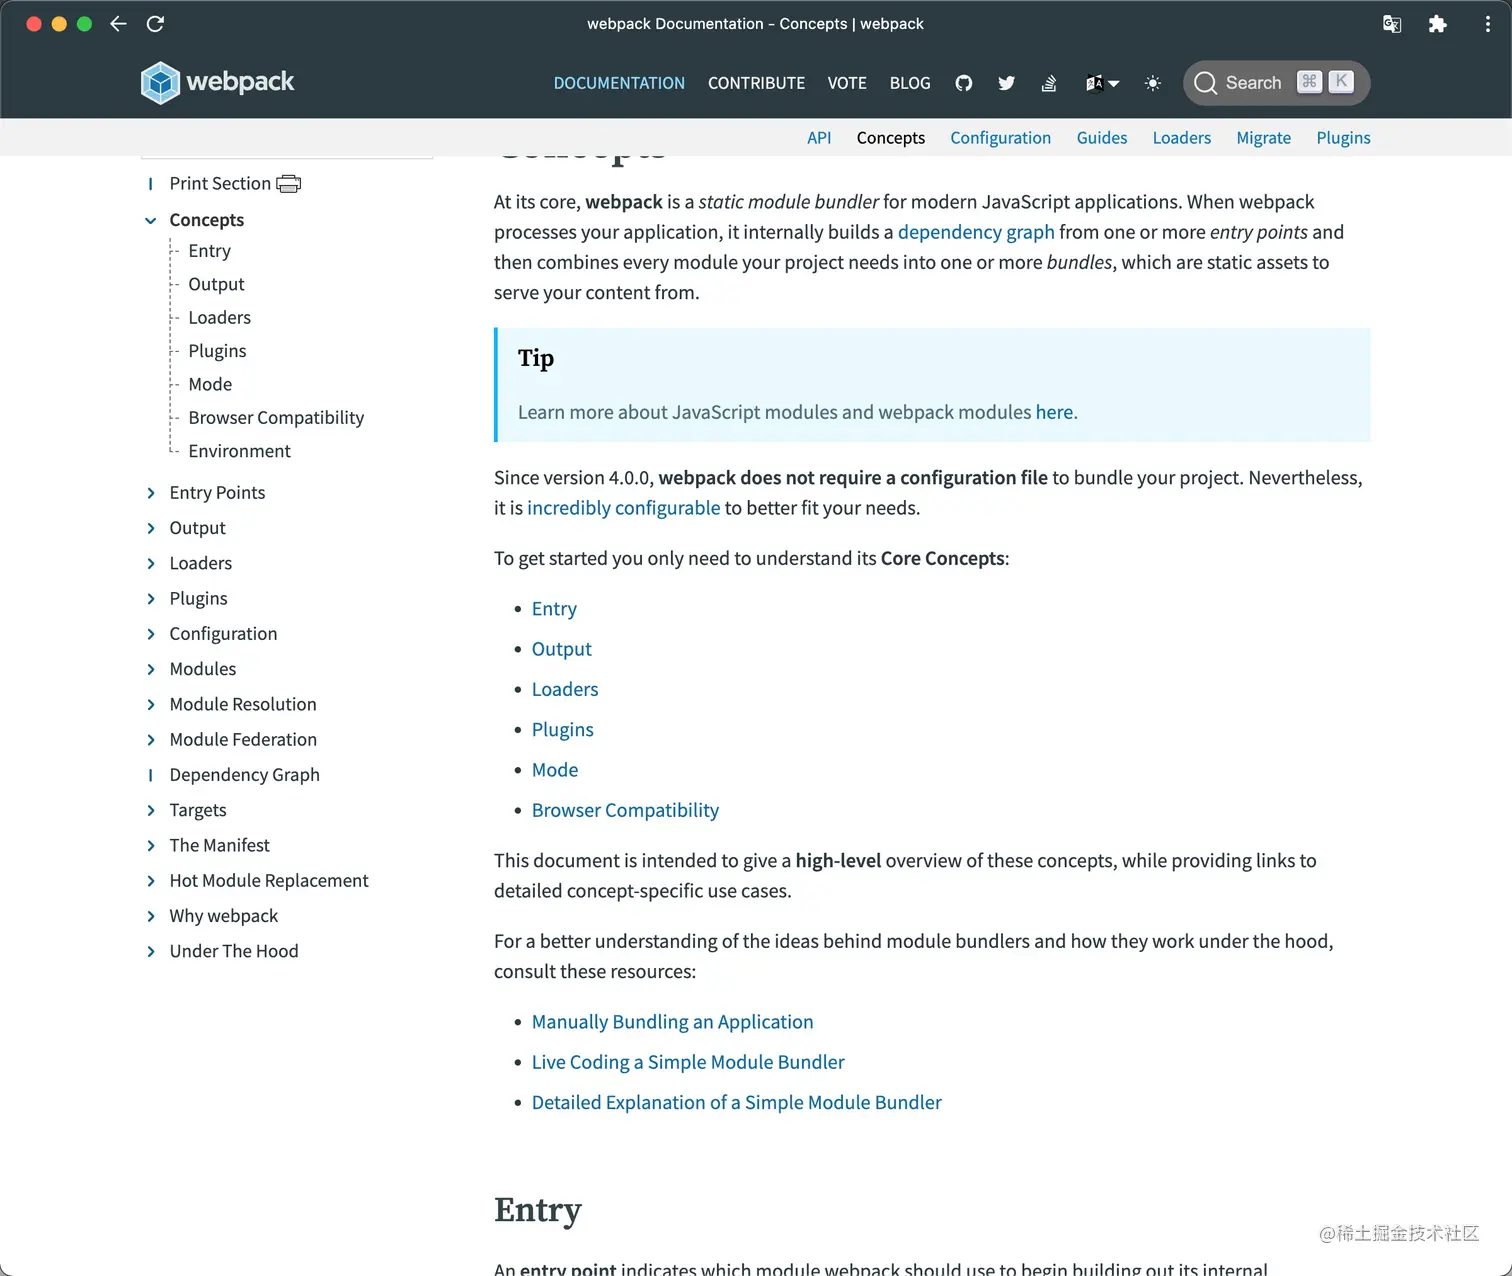The width and height of the screenshot is (1512, 1276).
Task: Select Entry under Concepts tree
Action: pos(209,251)
